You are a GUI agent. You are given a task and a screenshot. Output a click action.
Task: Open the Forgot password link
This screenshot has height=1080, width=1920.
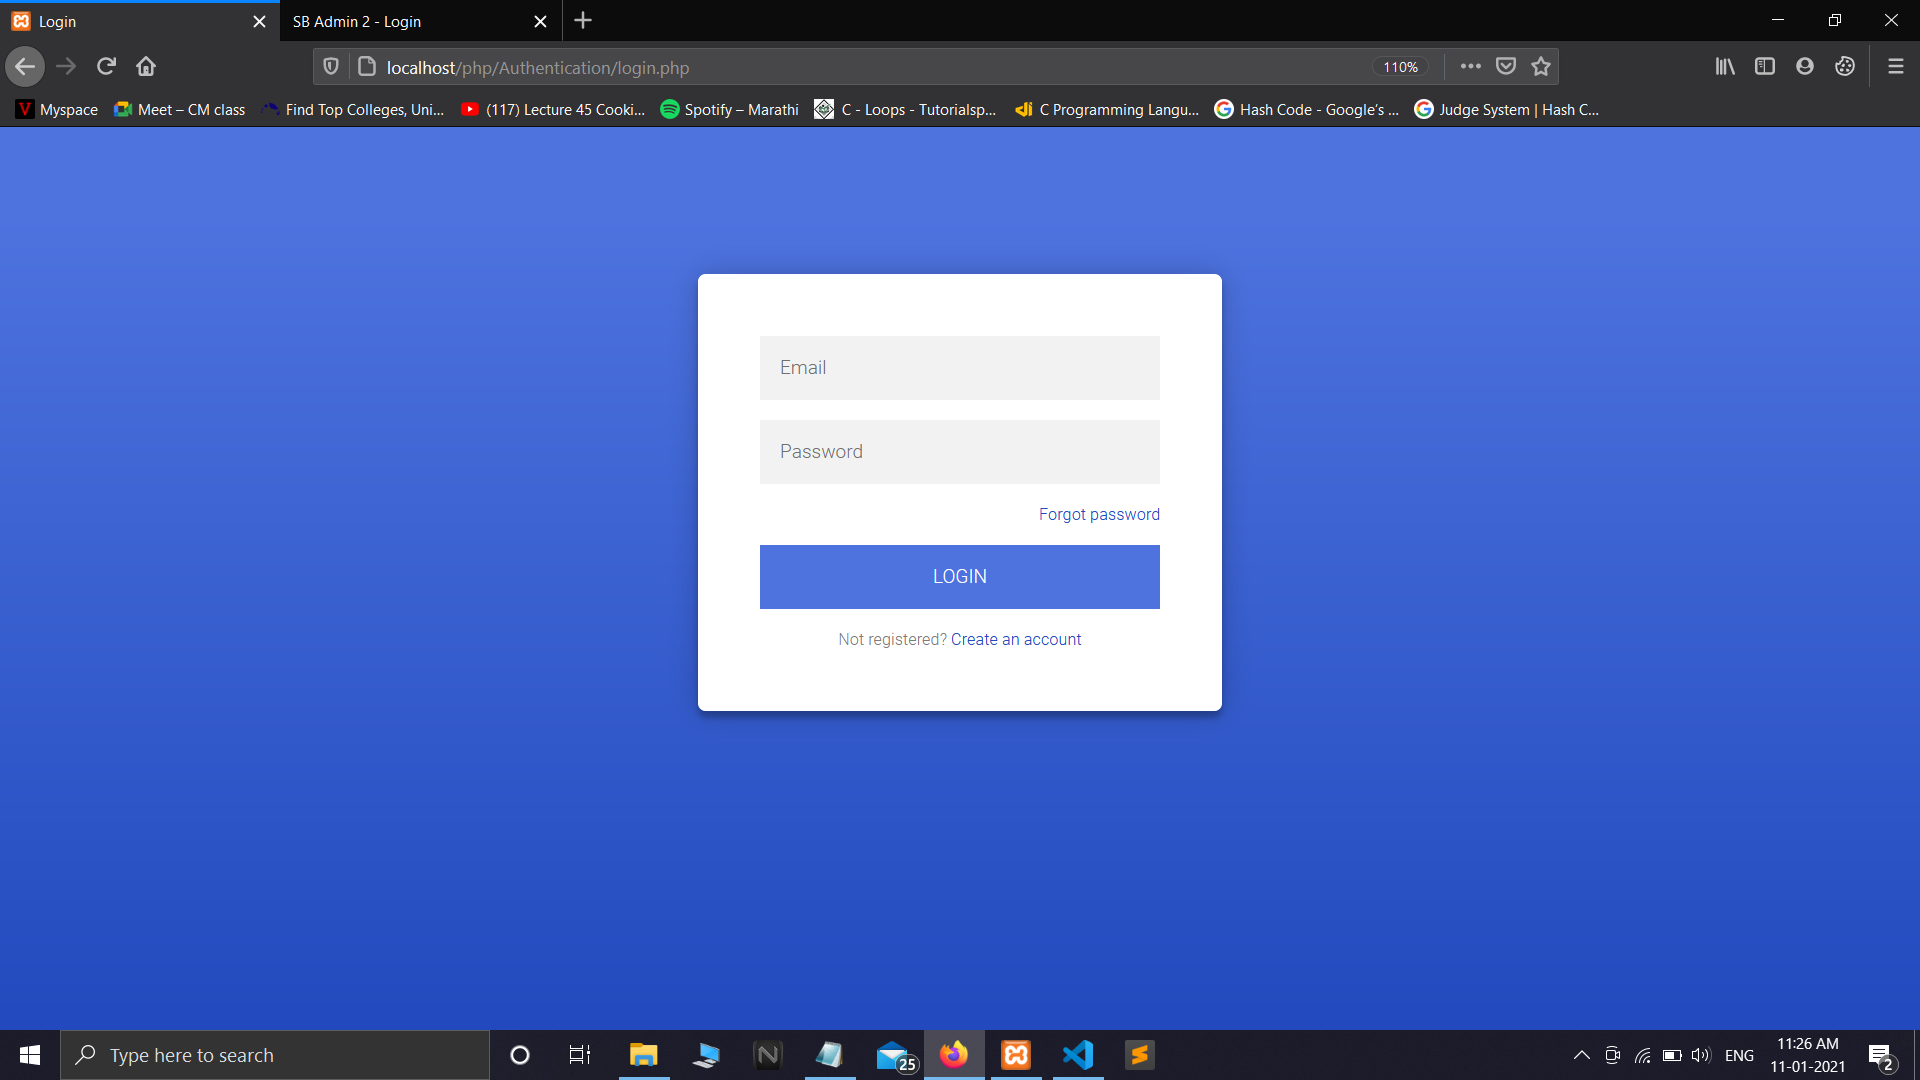1098,513
